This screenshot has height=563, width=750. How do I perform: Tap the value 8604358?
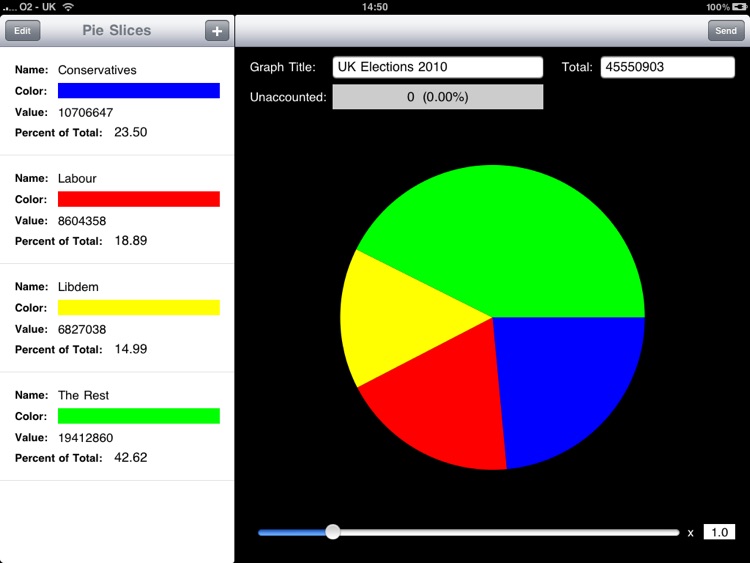[x=82, y=221]
